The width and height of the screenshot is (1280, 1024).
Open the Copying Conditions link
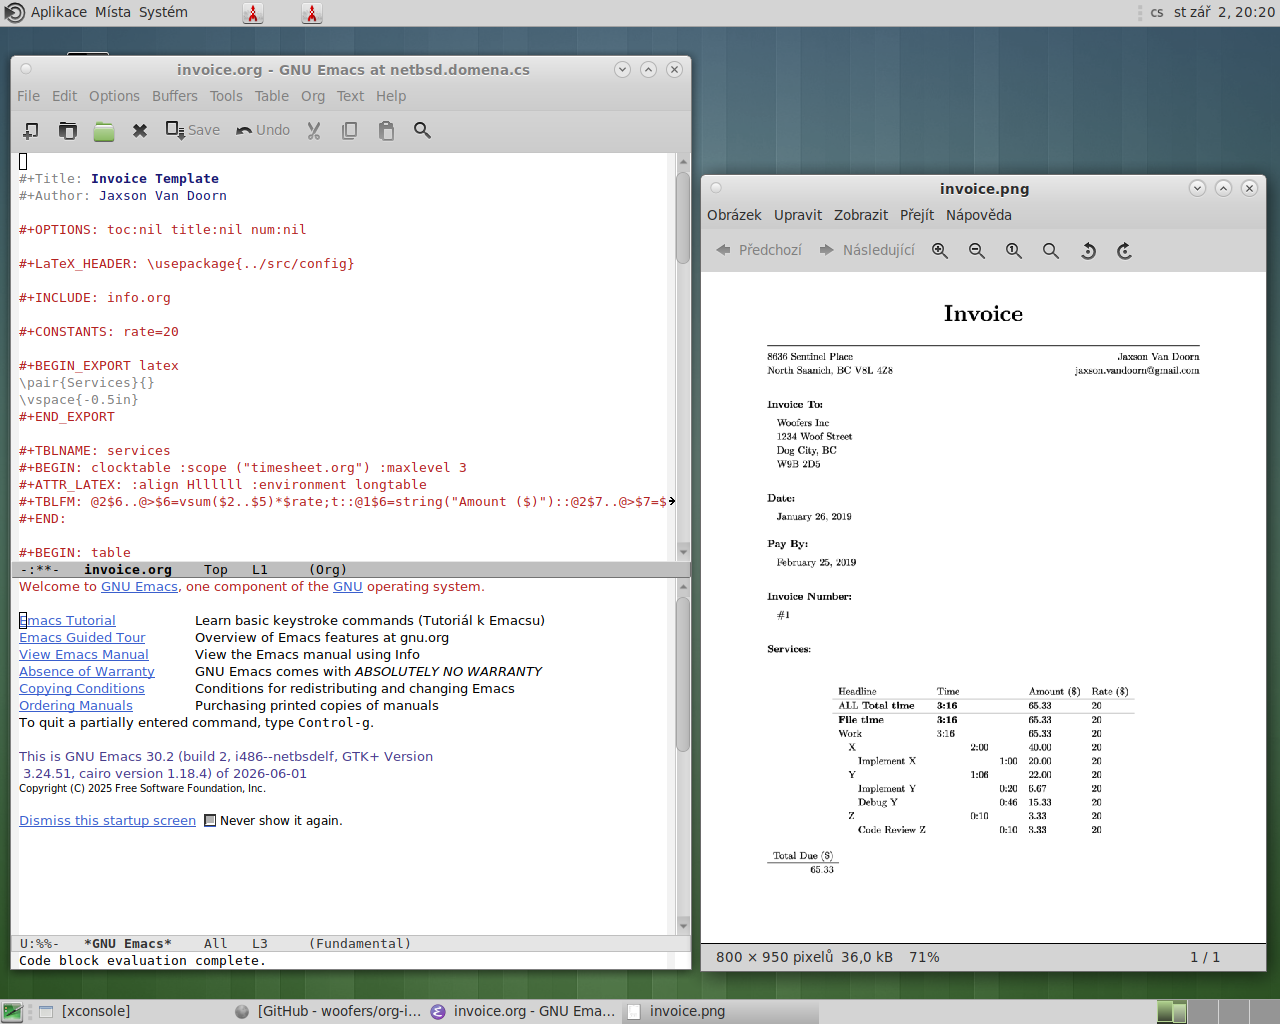tap(82, 689)
